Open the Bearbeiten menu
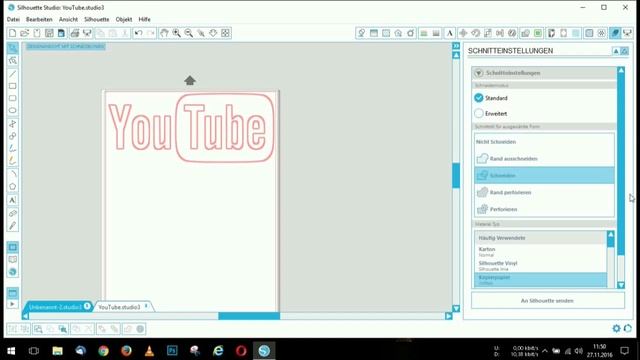The width and height of the screenshot is (640, 360). (x=39, y=19)
